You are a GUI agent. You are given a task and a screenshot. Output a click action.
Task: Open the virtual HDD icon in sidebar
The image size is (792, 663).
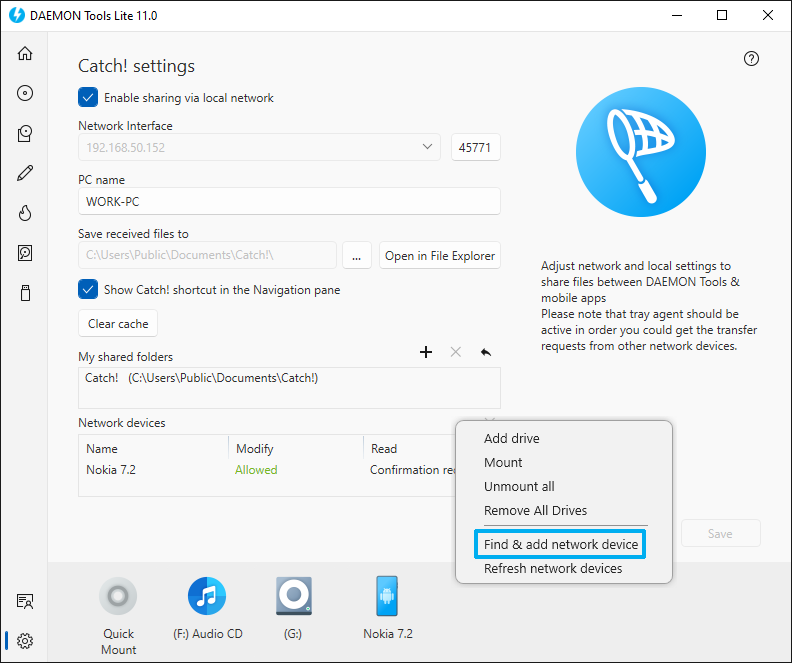25,253
